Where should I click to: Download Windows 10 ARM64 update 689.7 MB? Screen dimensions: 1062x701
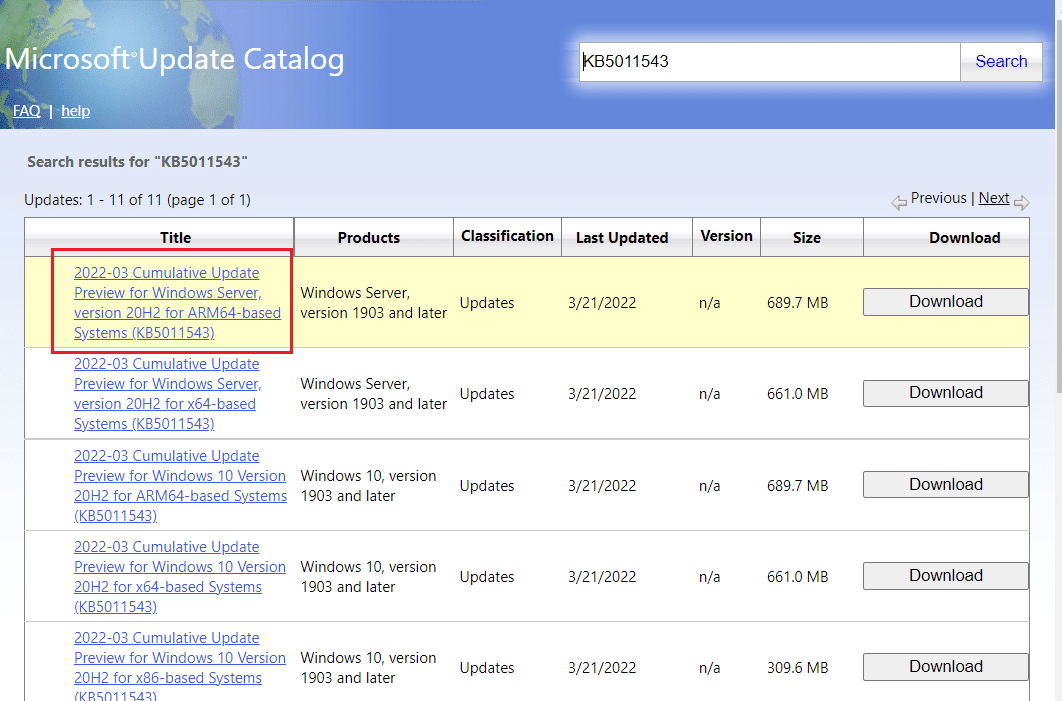pyautogui.click(x=946, y=485)
